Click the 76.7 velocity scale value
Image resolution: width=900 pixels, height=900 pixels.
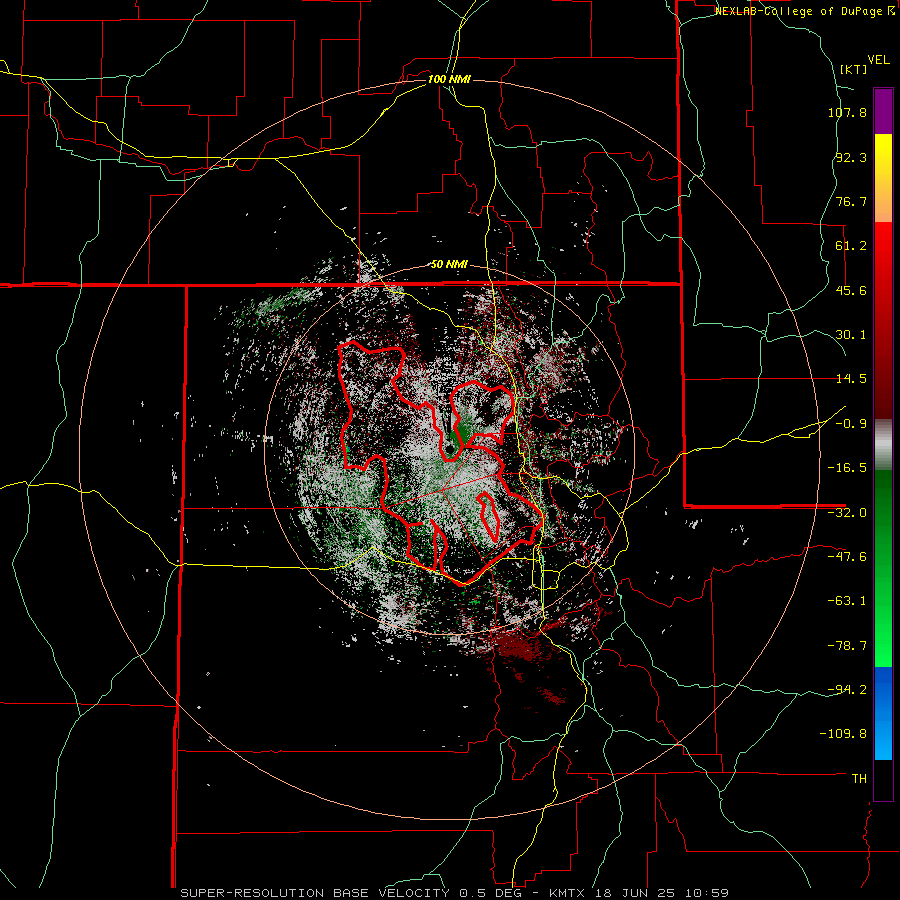tap(851, 201)
